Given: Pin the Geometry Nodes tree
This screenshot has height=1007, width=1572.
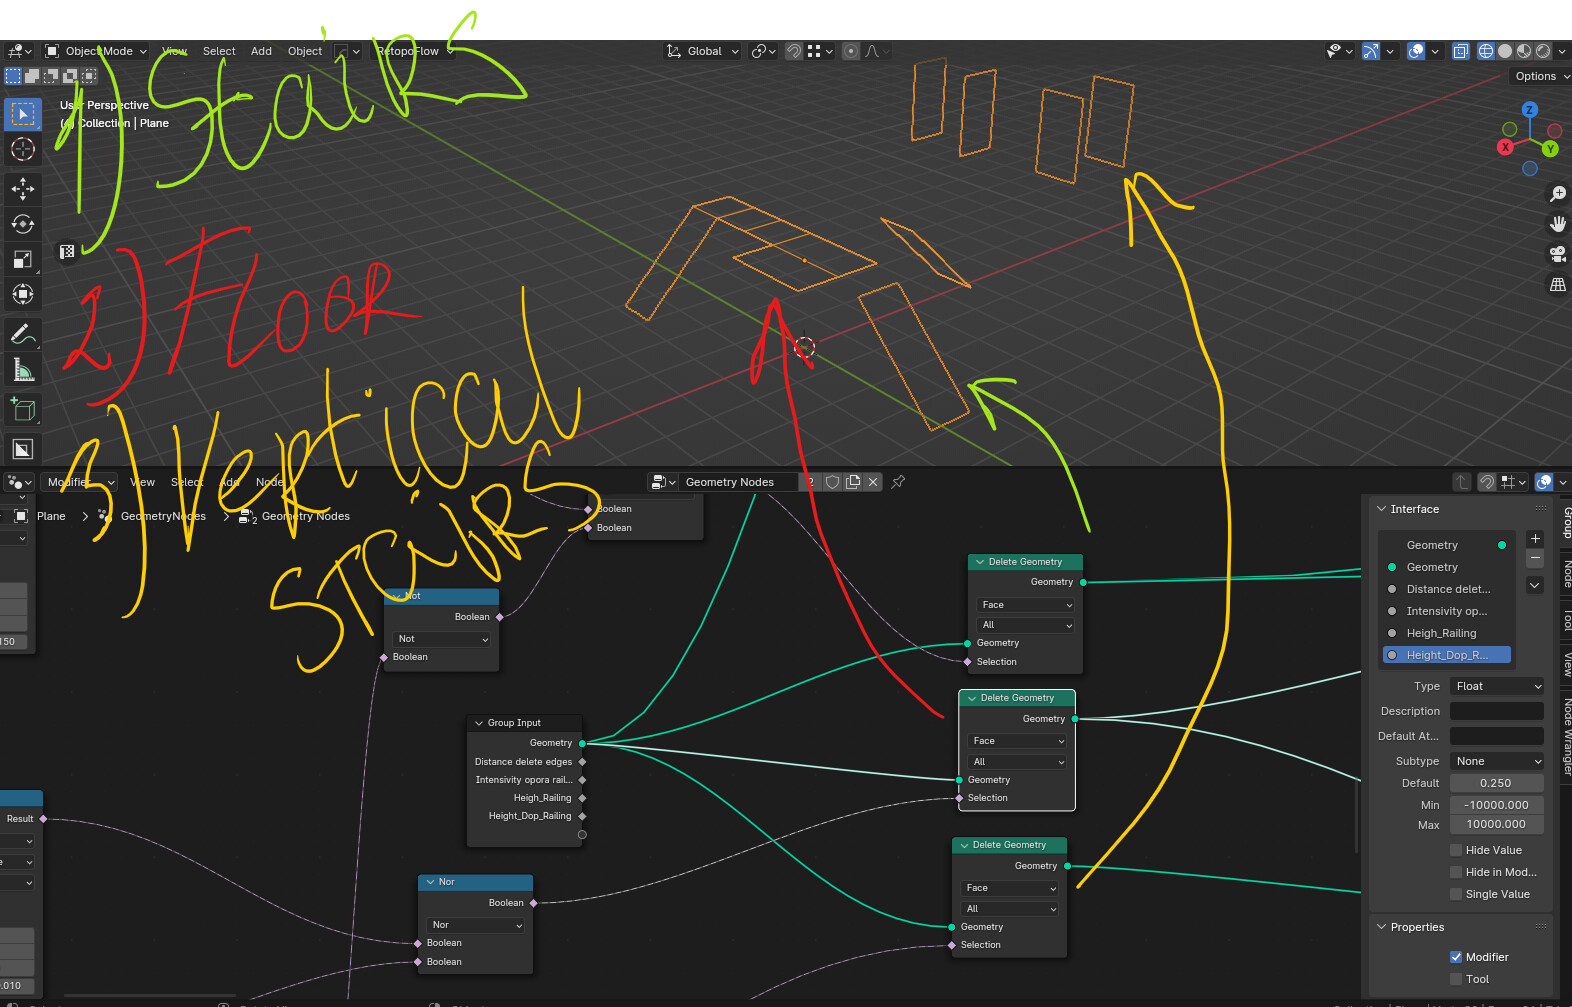Looking at the screenshot, I should point(898,482).
